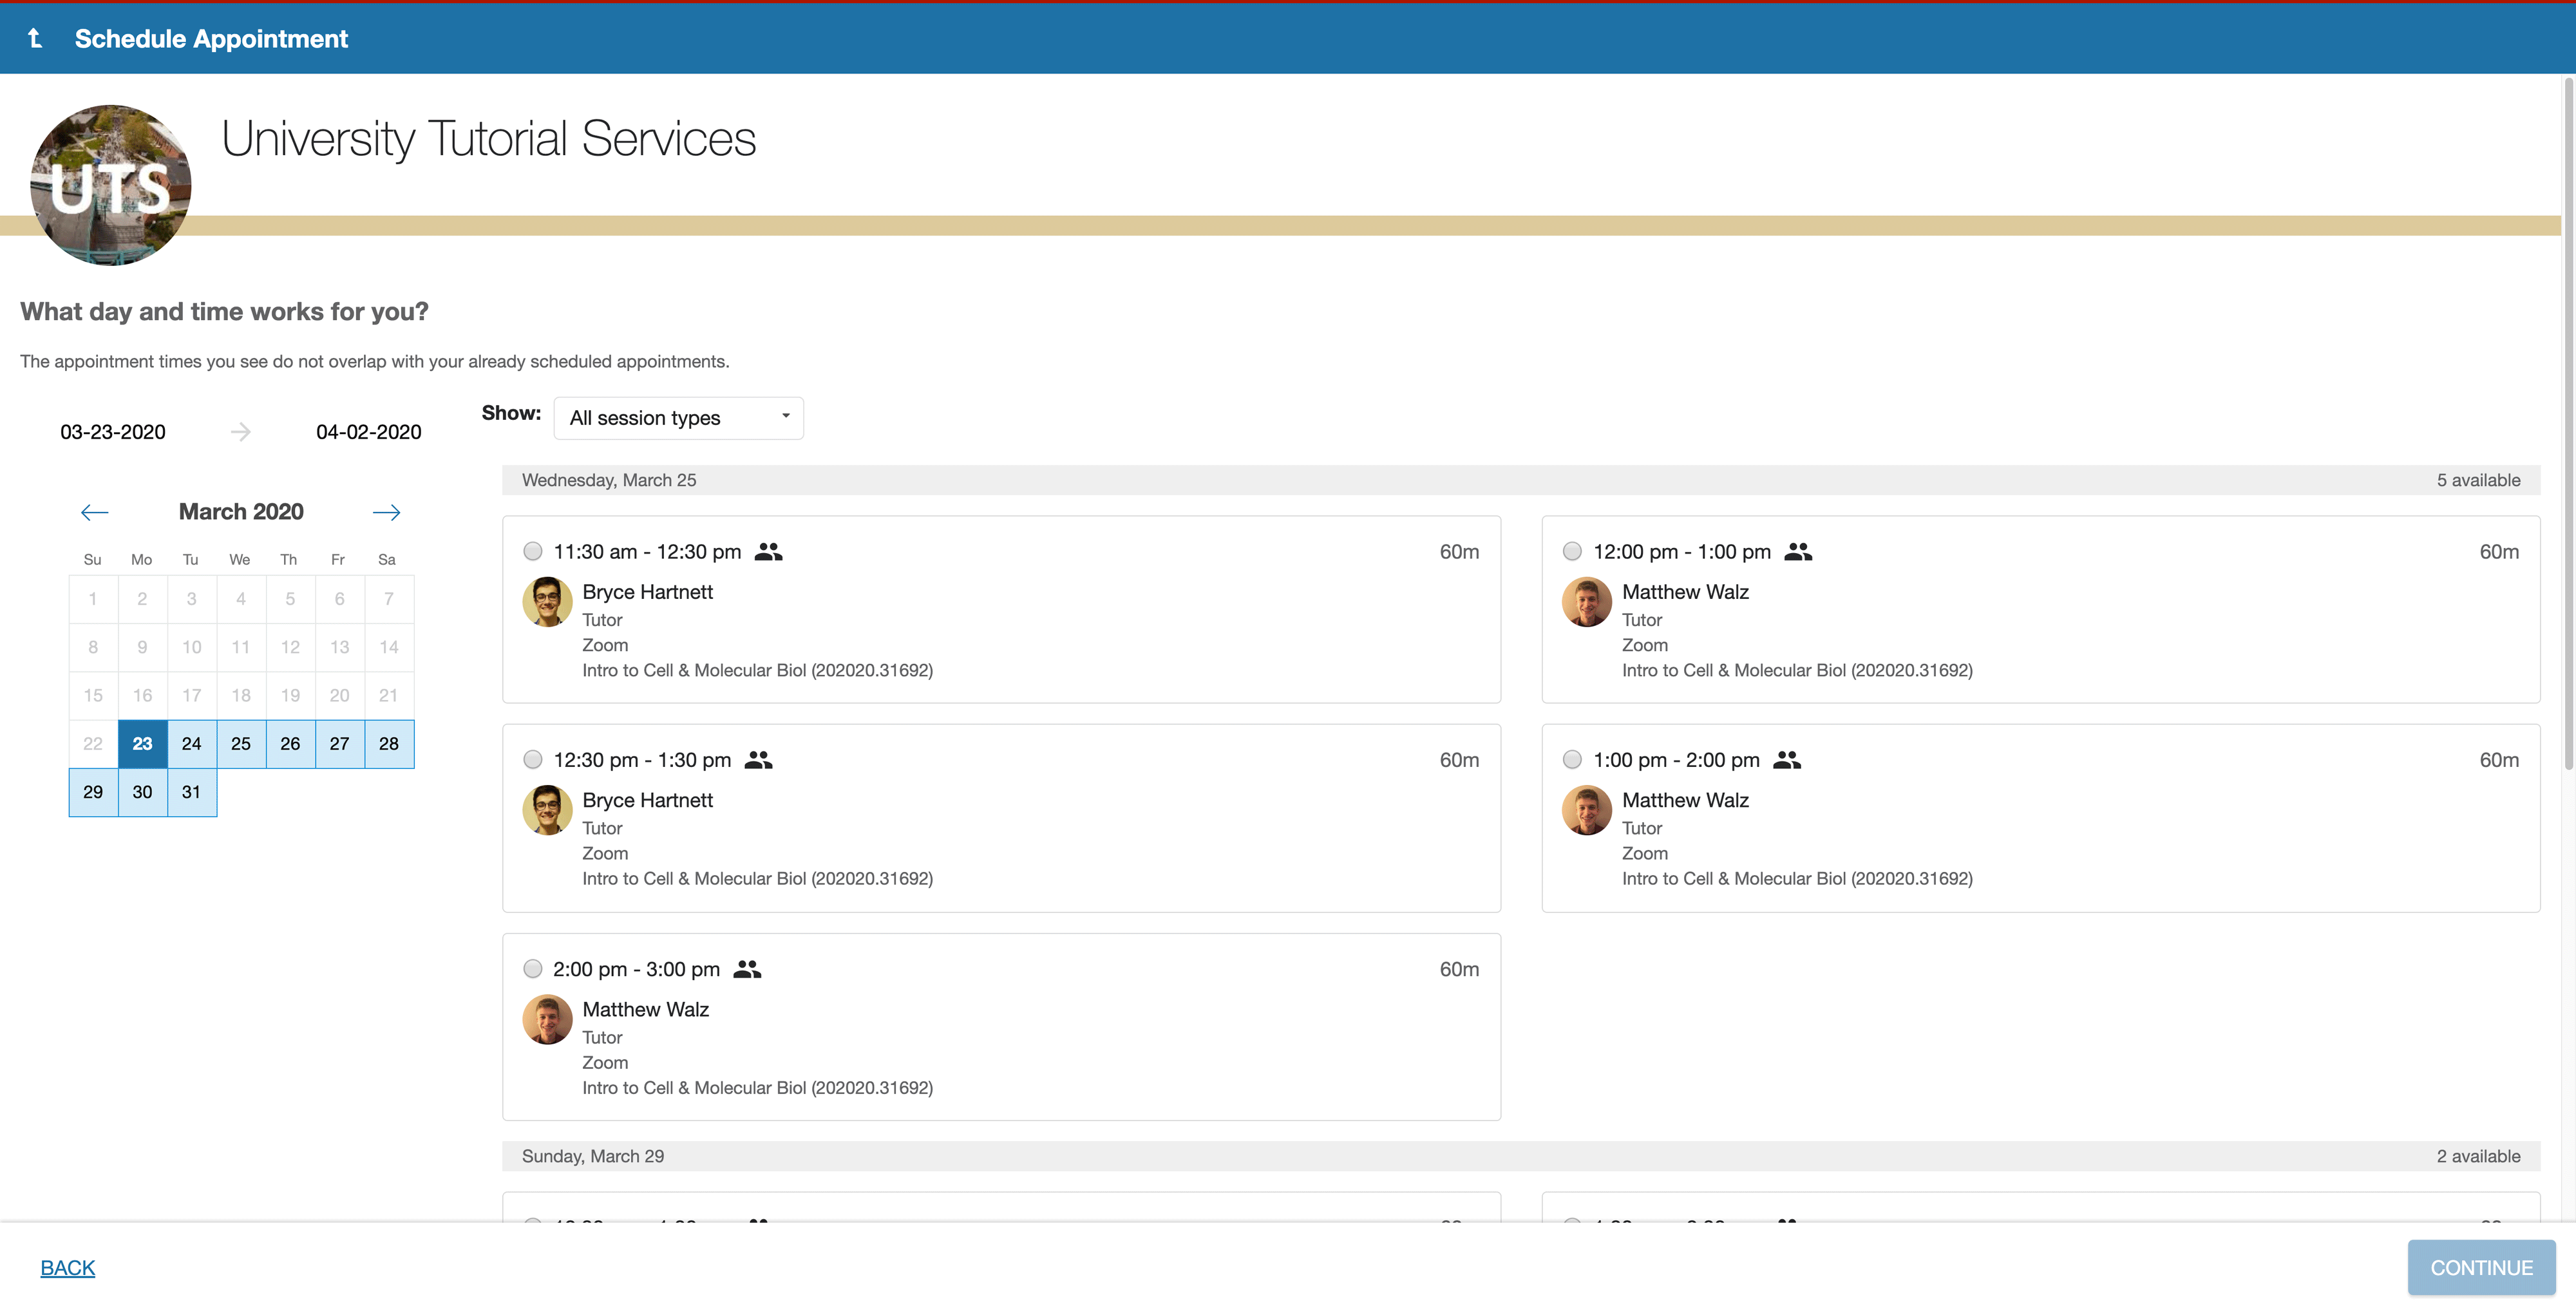
Task: Click group icon on 12:00 pm slot
Action: pos(1797,551)
